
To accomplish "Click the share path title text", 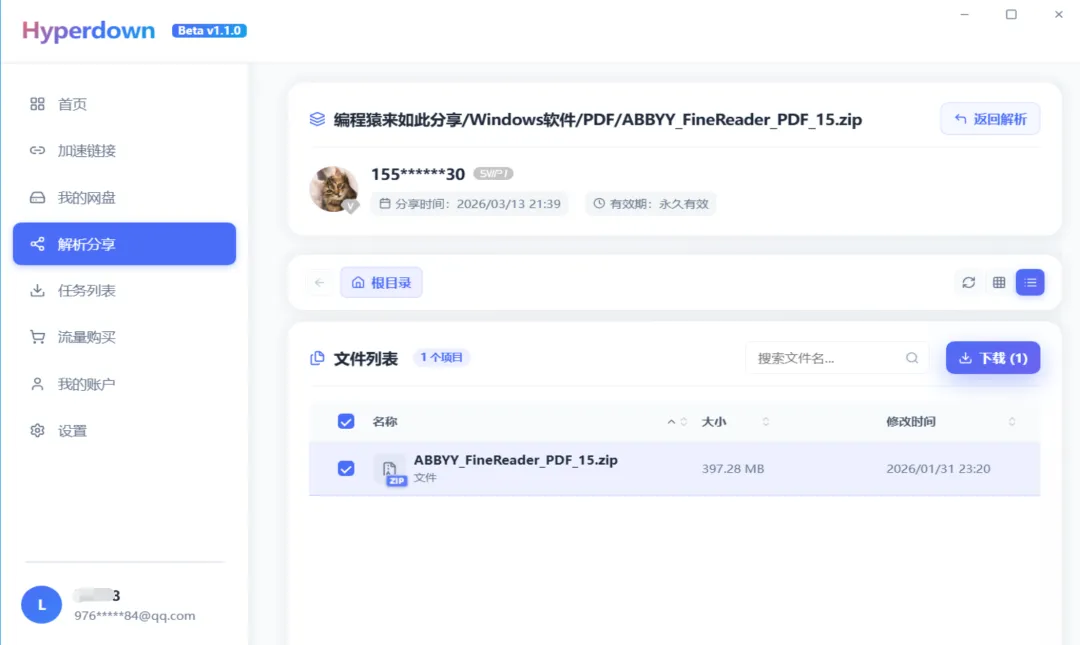I will [598, 119].
